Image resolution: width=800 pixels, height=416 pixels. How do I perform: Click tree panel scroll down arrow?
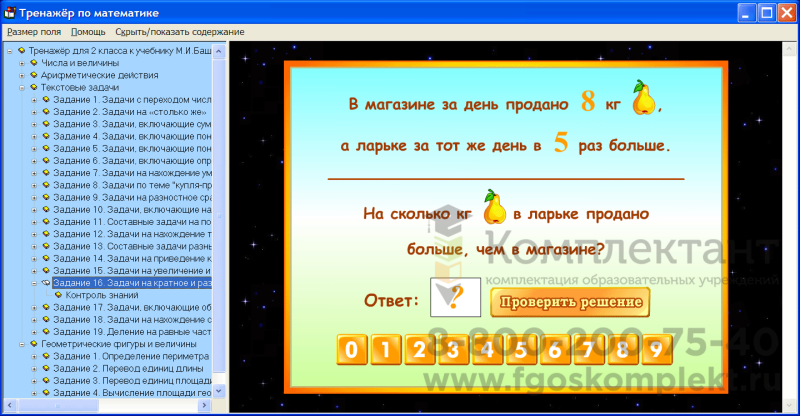pyautogui.click(x=219, y=391)
